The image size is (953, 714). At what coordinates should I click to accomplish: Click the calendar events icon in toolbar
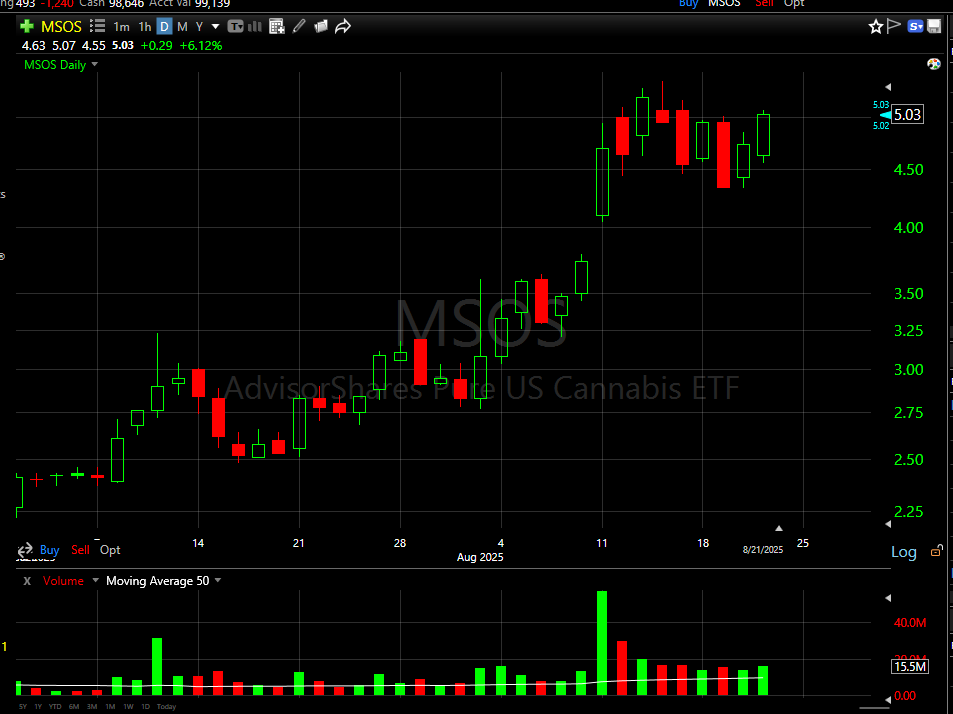click(x=277, y=27)
